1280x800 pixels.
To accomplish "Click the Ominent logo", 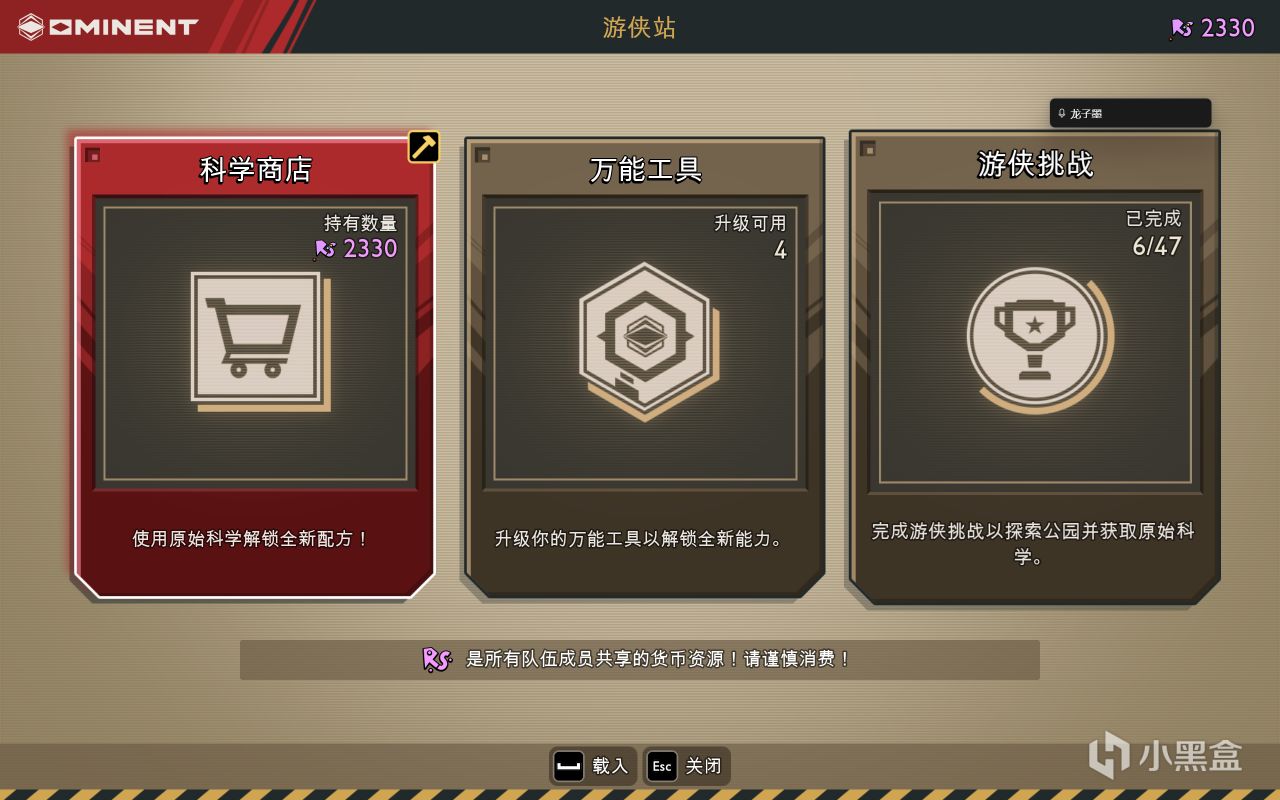I will point(109,27).
